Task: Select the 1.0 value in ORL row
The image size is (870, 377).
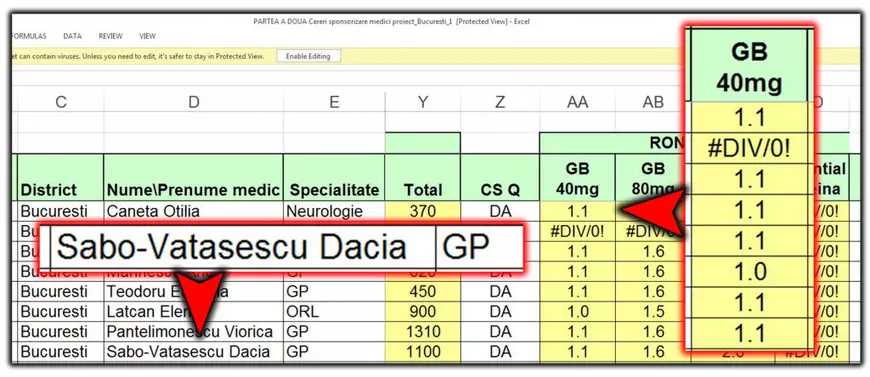Action: (577, 311)
